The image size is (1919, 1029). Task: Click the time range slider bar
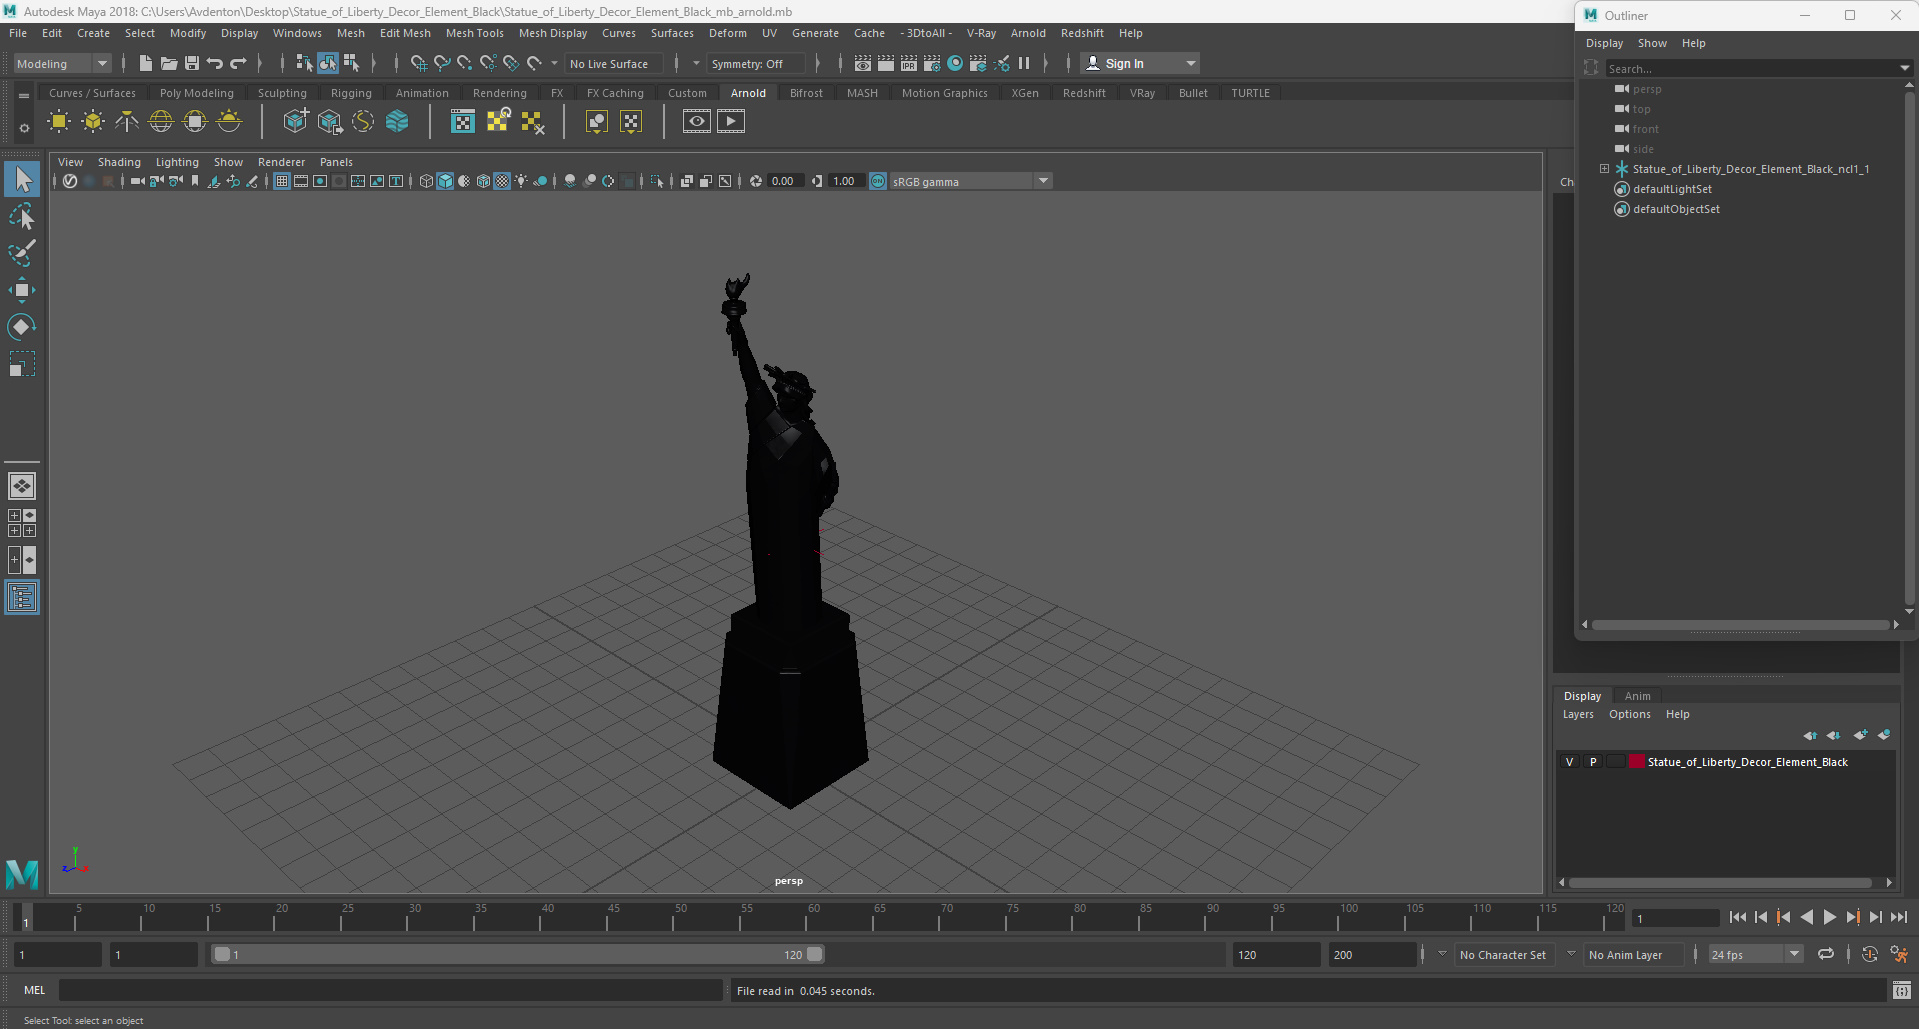[x=518, y=954]
